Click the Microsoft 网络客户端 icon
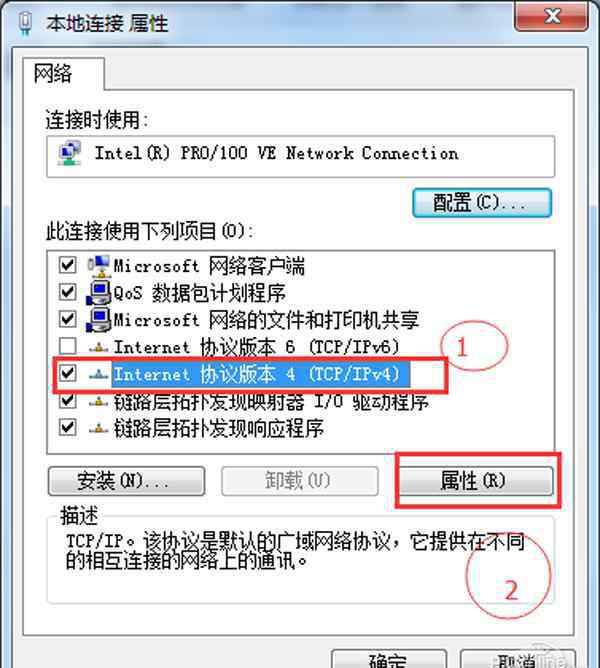The image size is (600, 668). [99, 266]
